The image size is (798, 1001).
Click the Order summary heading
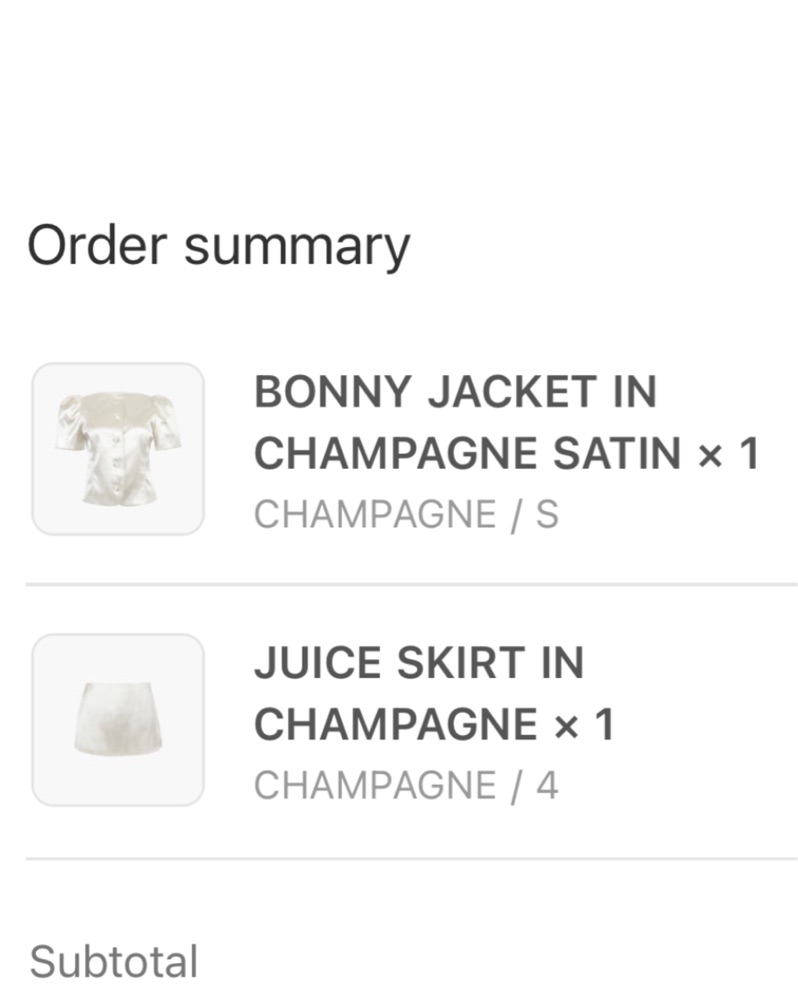(218, 246)
